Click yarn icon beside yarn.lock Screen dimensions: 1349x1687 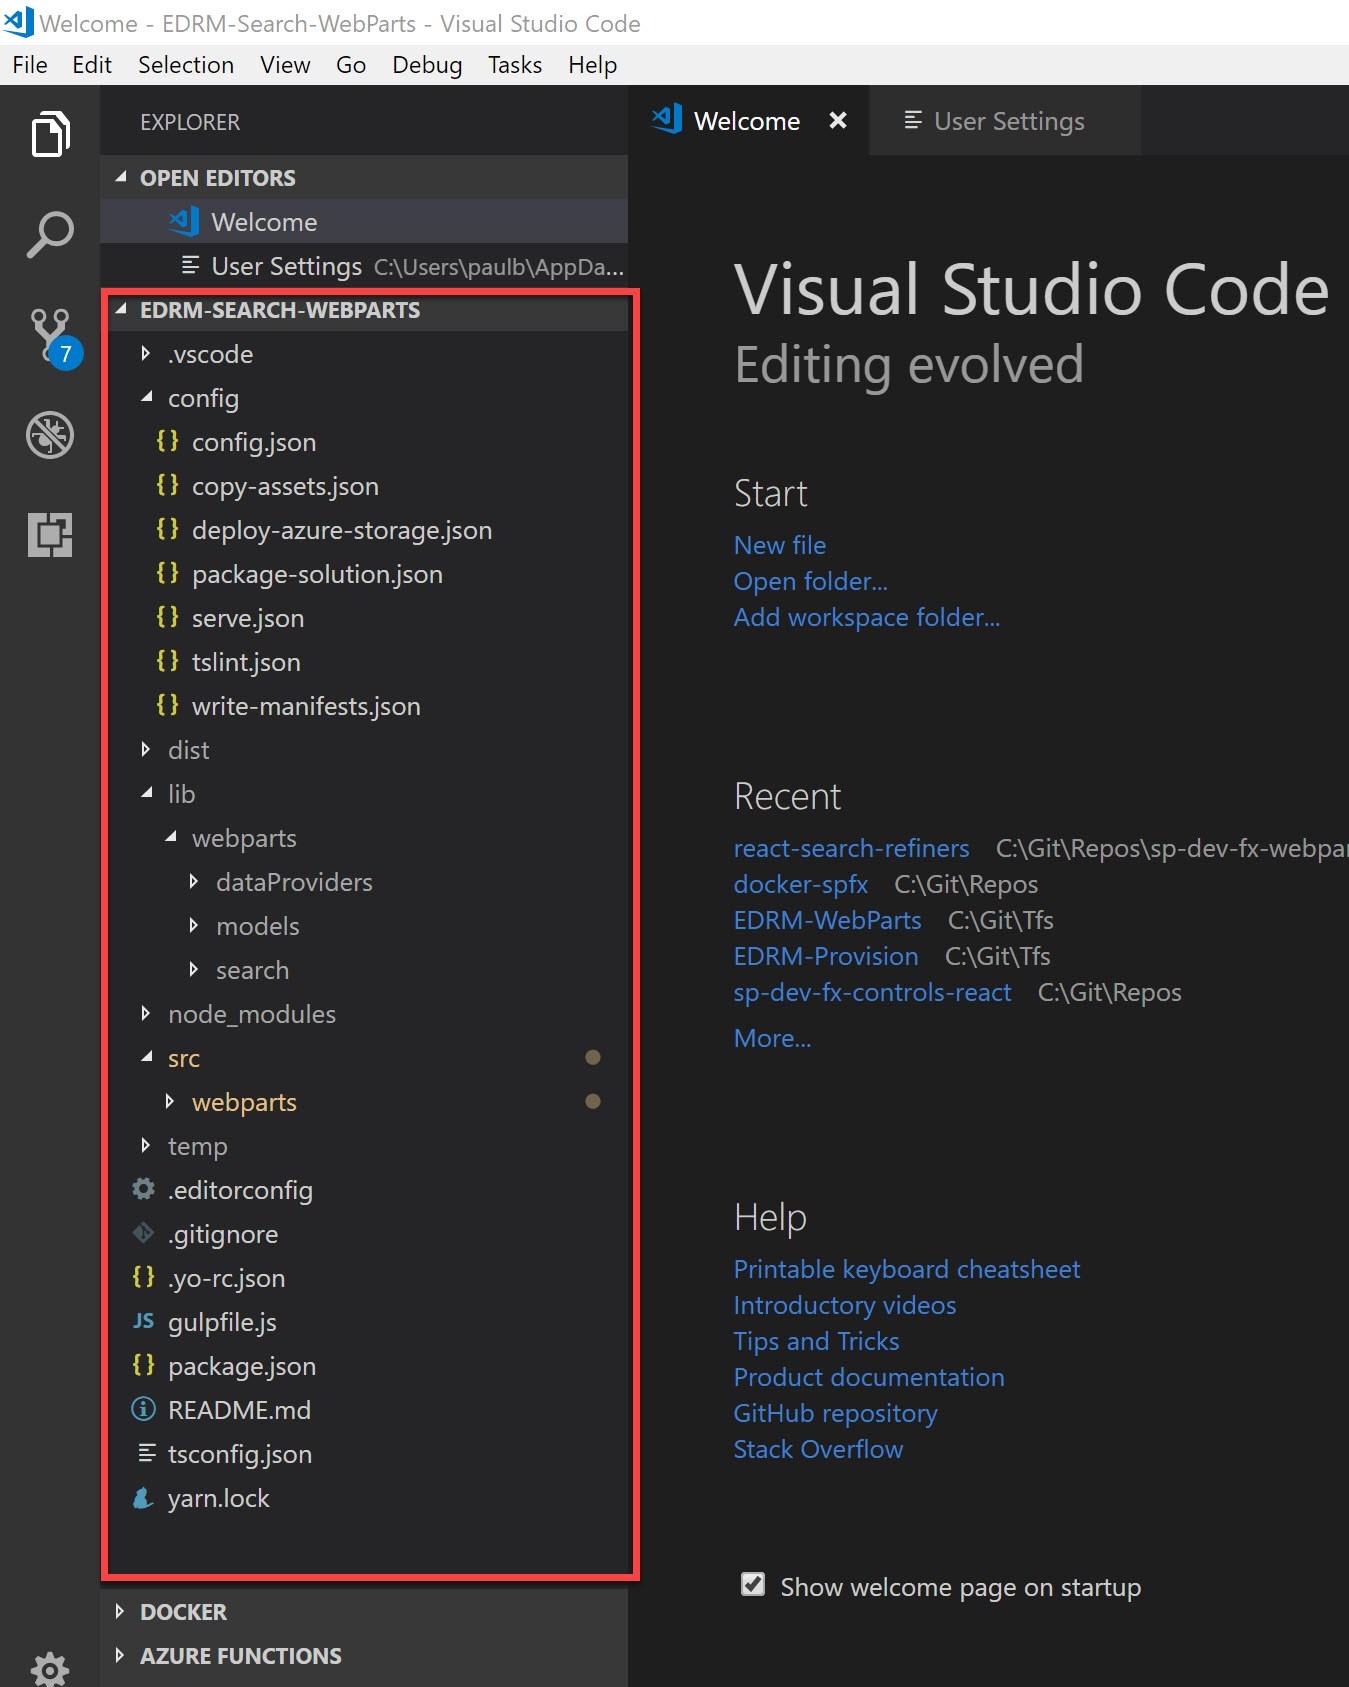[x=143, y=1497]
